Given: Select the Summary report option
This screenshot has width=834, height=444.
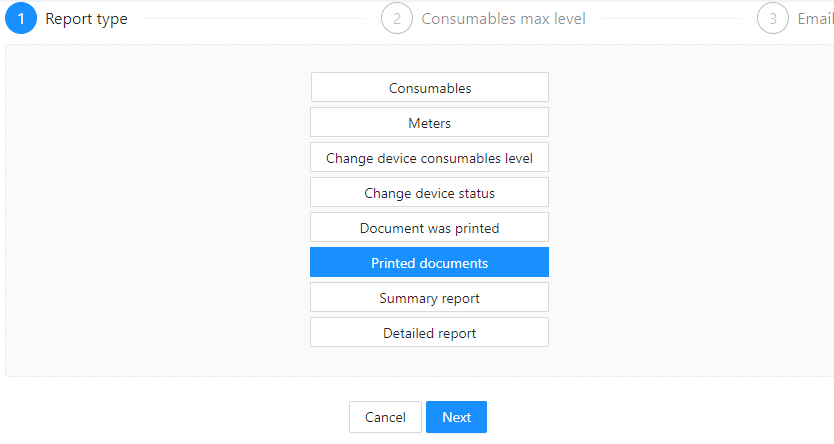Looking at the screenshot, I should (x=430, y=297).
